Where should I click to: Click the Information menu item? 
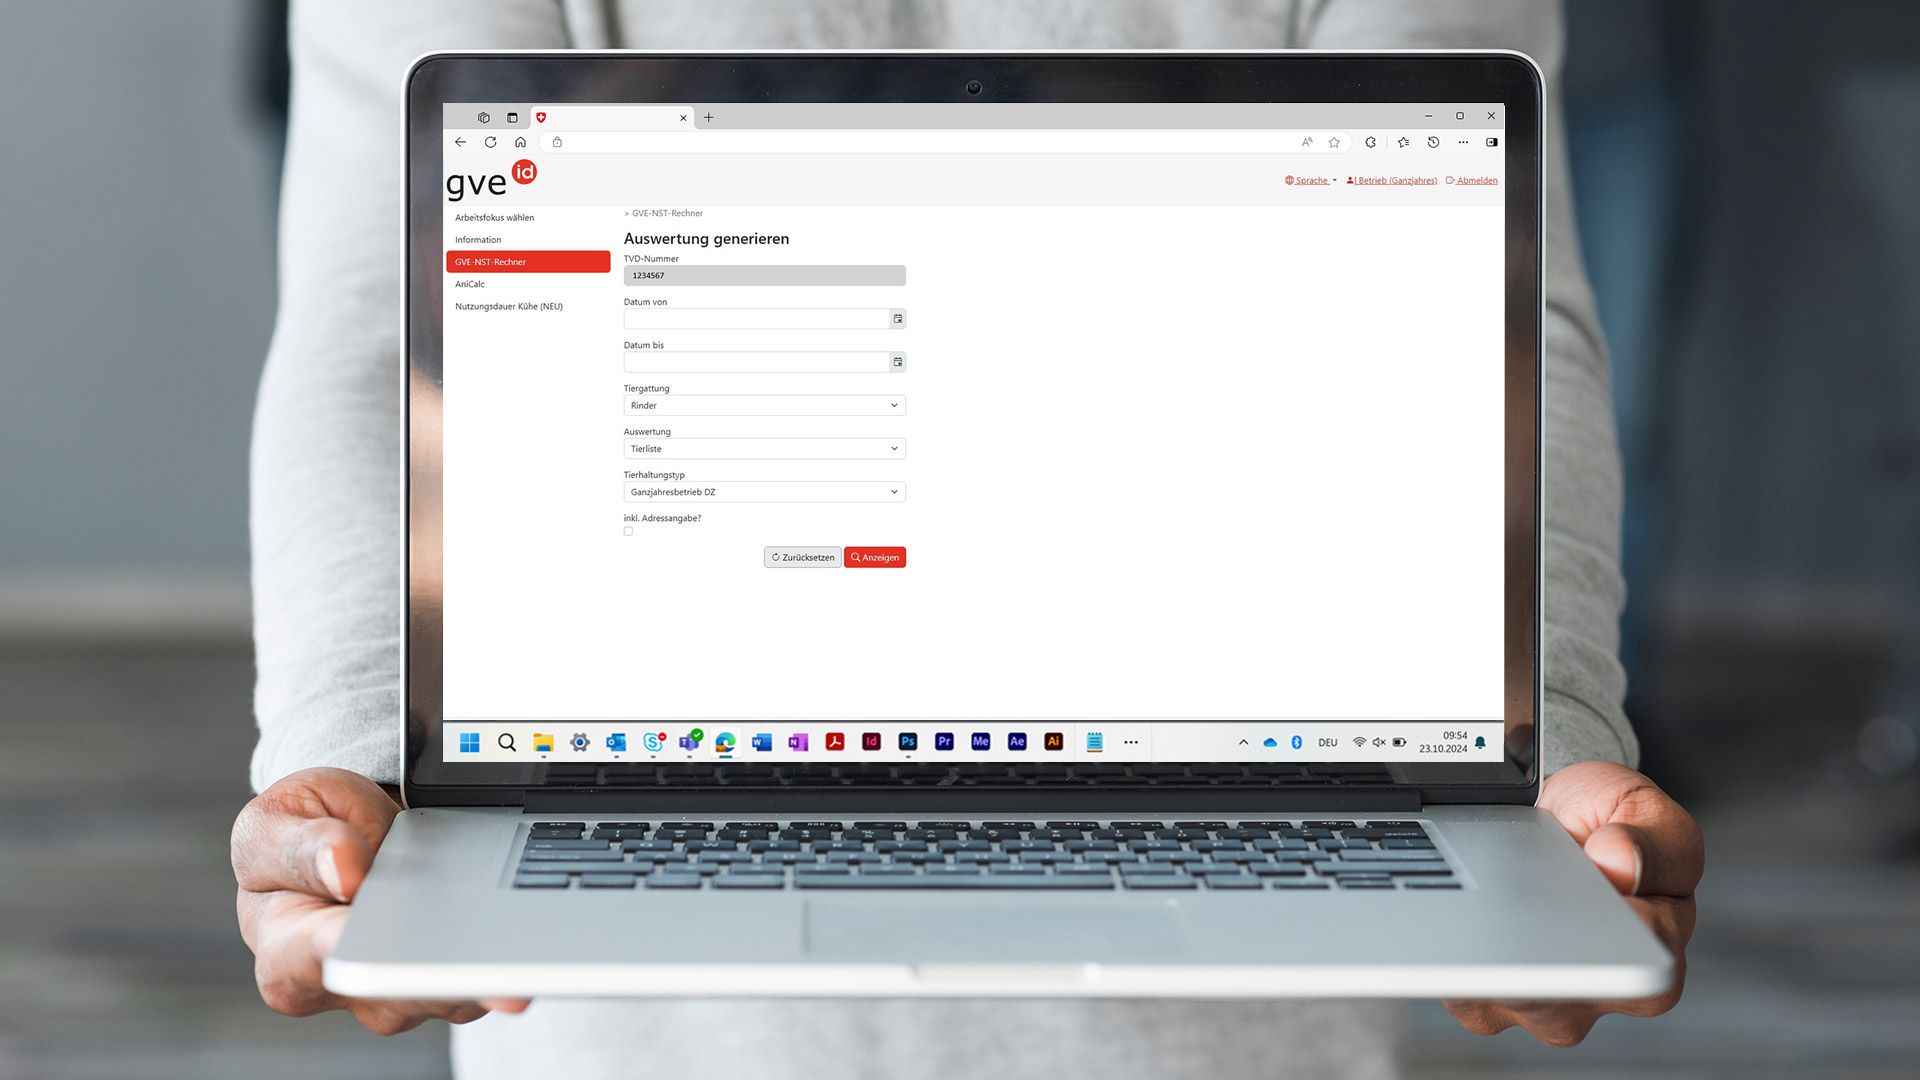point(477,239)
